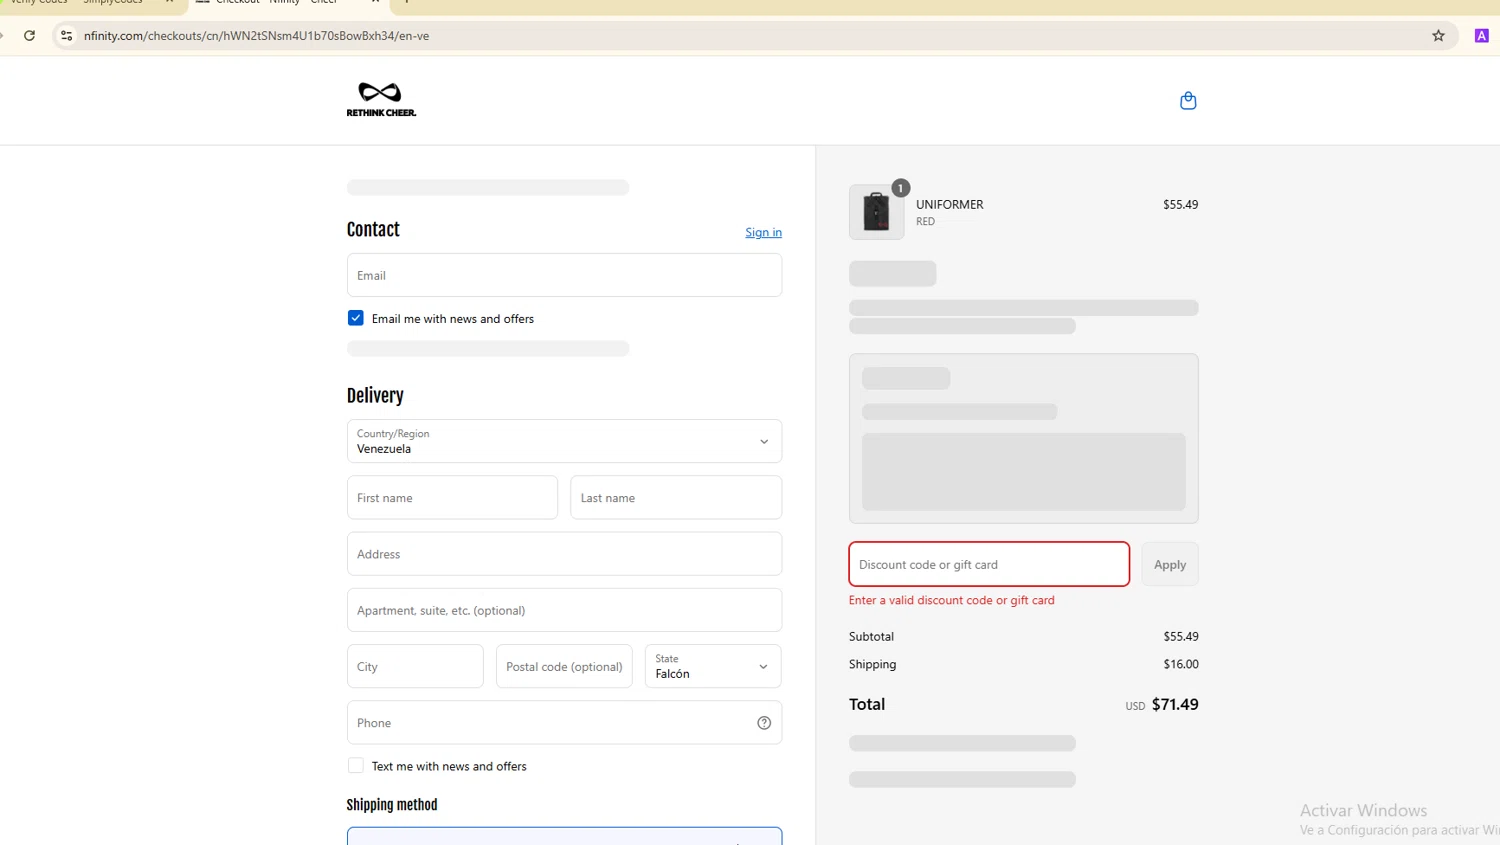The image size is (1500, 845).
Task: Focus the Last name field
Action: (x=676, y=497)
